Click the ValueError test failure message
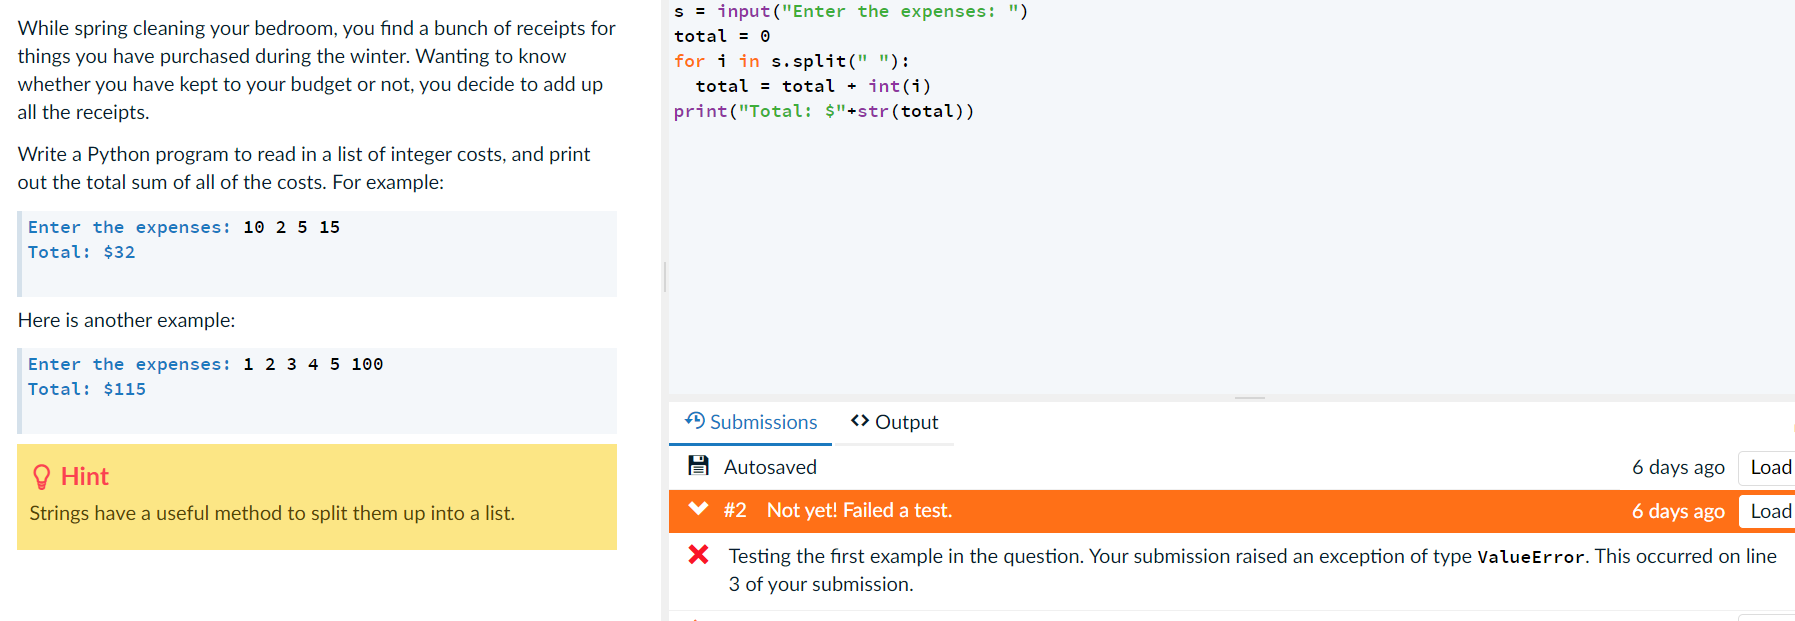 [x=1253, y=570]
